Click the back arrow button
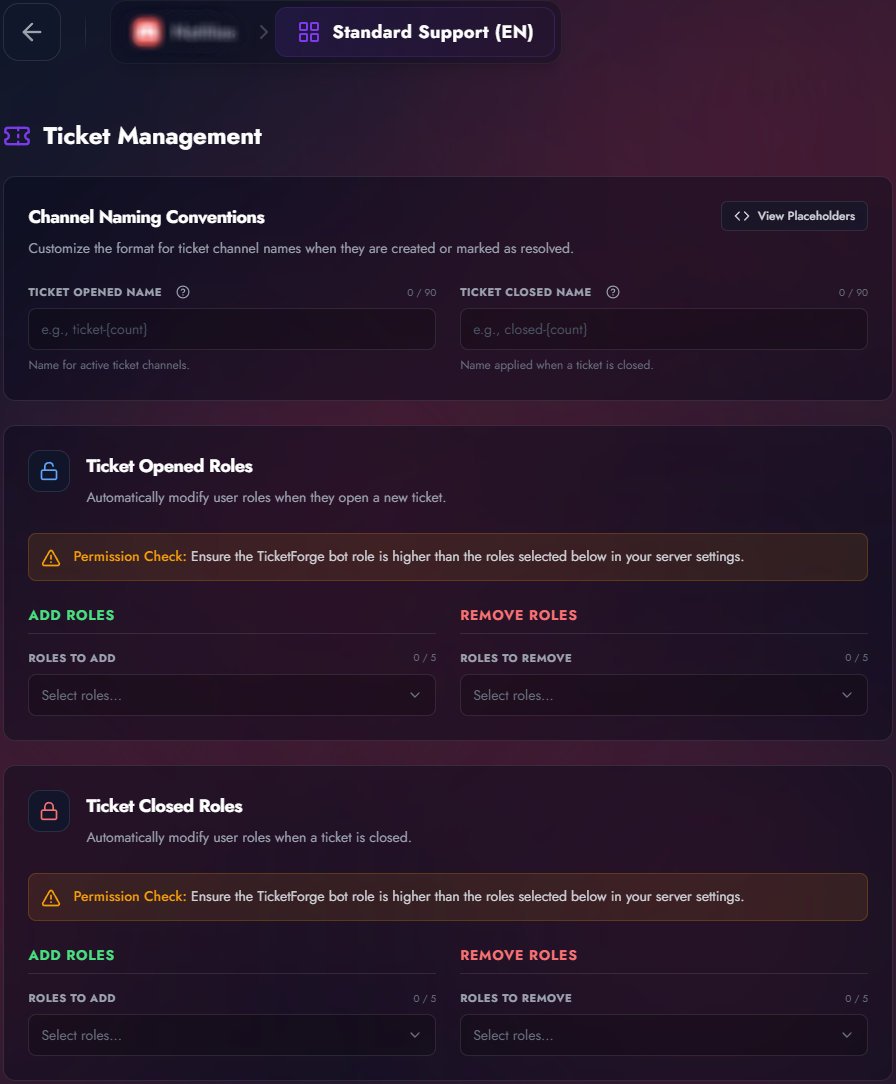896x1084 pixels. click(x=31, y=31)
